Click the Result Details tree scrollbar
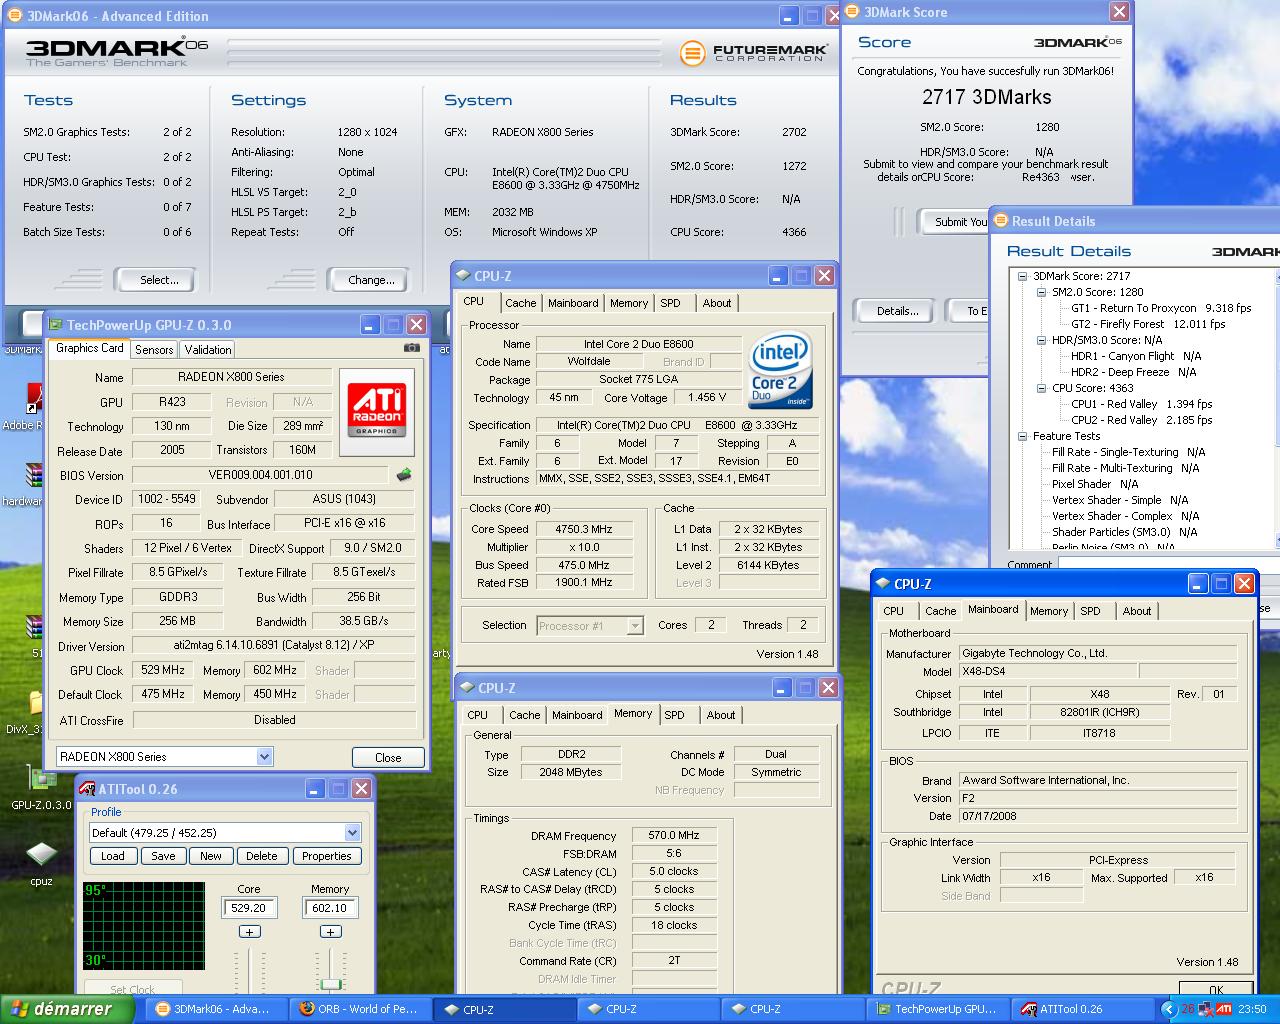The height and width of the screenshot is (1024, 1280). click(x=1278, y=408)
